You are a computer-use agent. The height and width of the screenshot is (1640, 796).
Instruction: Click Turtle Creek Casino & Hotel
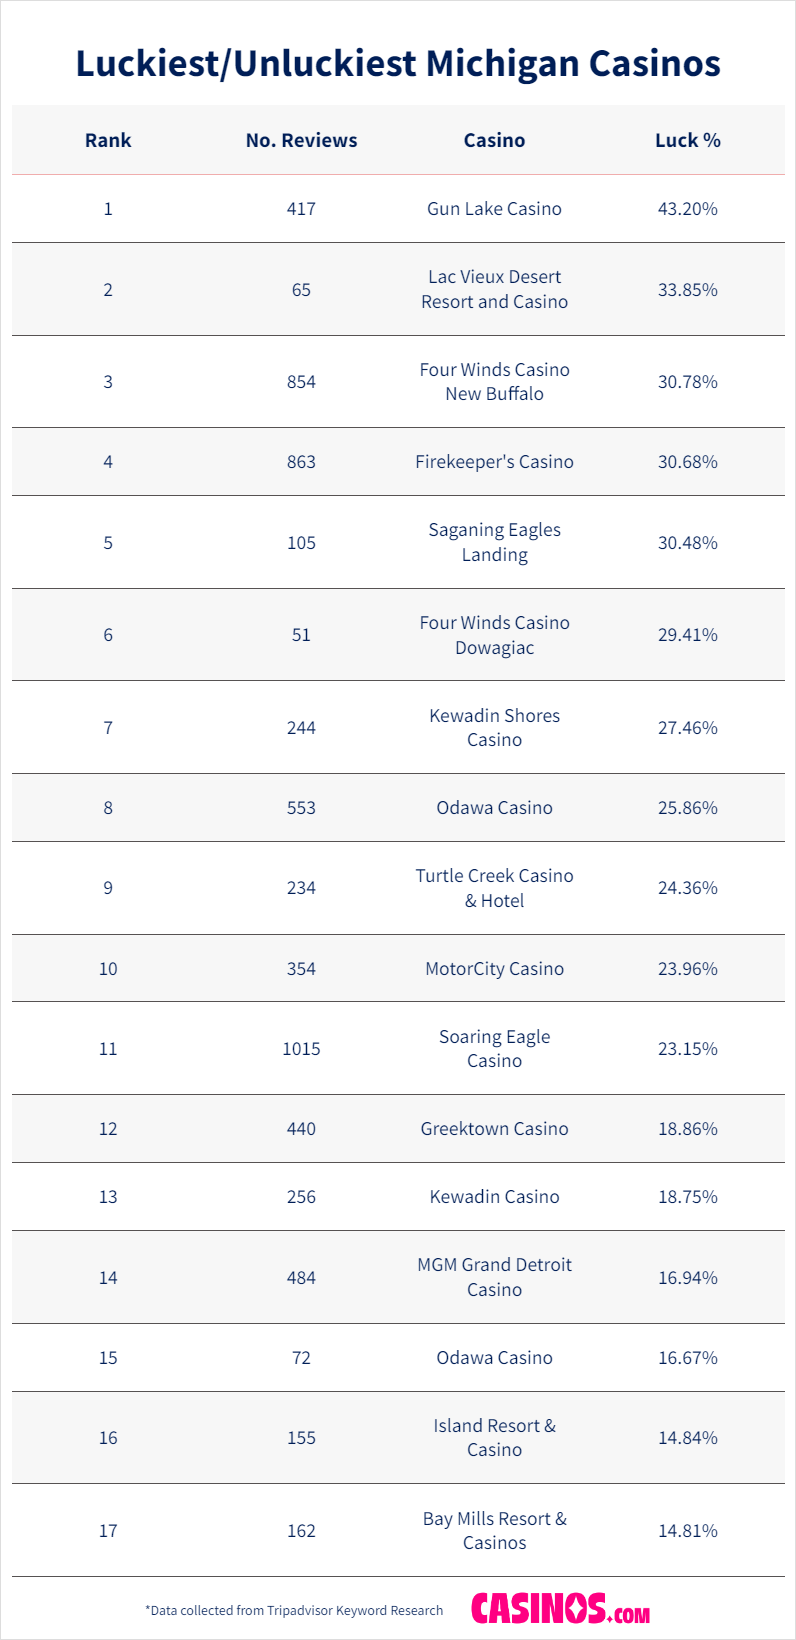point(494,888)
